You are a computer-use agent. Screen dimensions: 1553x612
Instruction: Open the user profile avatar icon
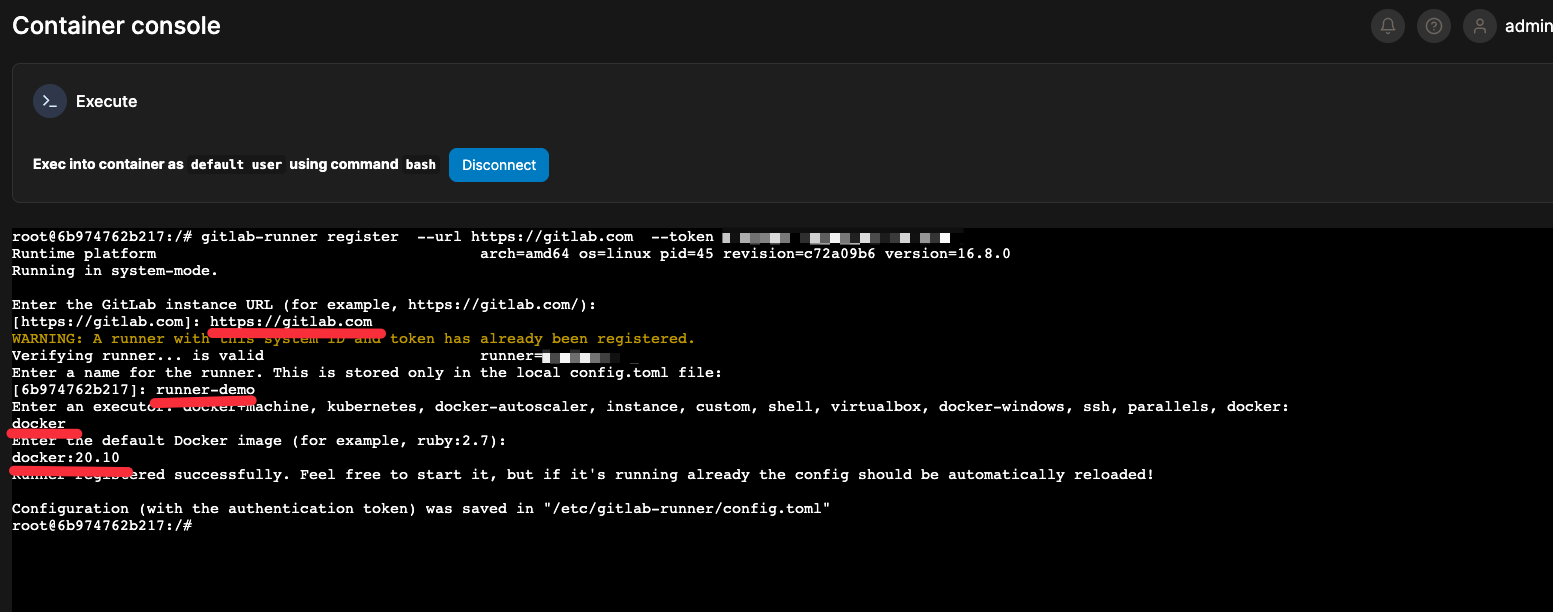[1479, 27]
